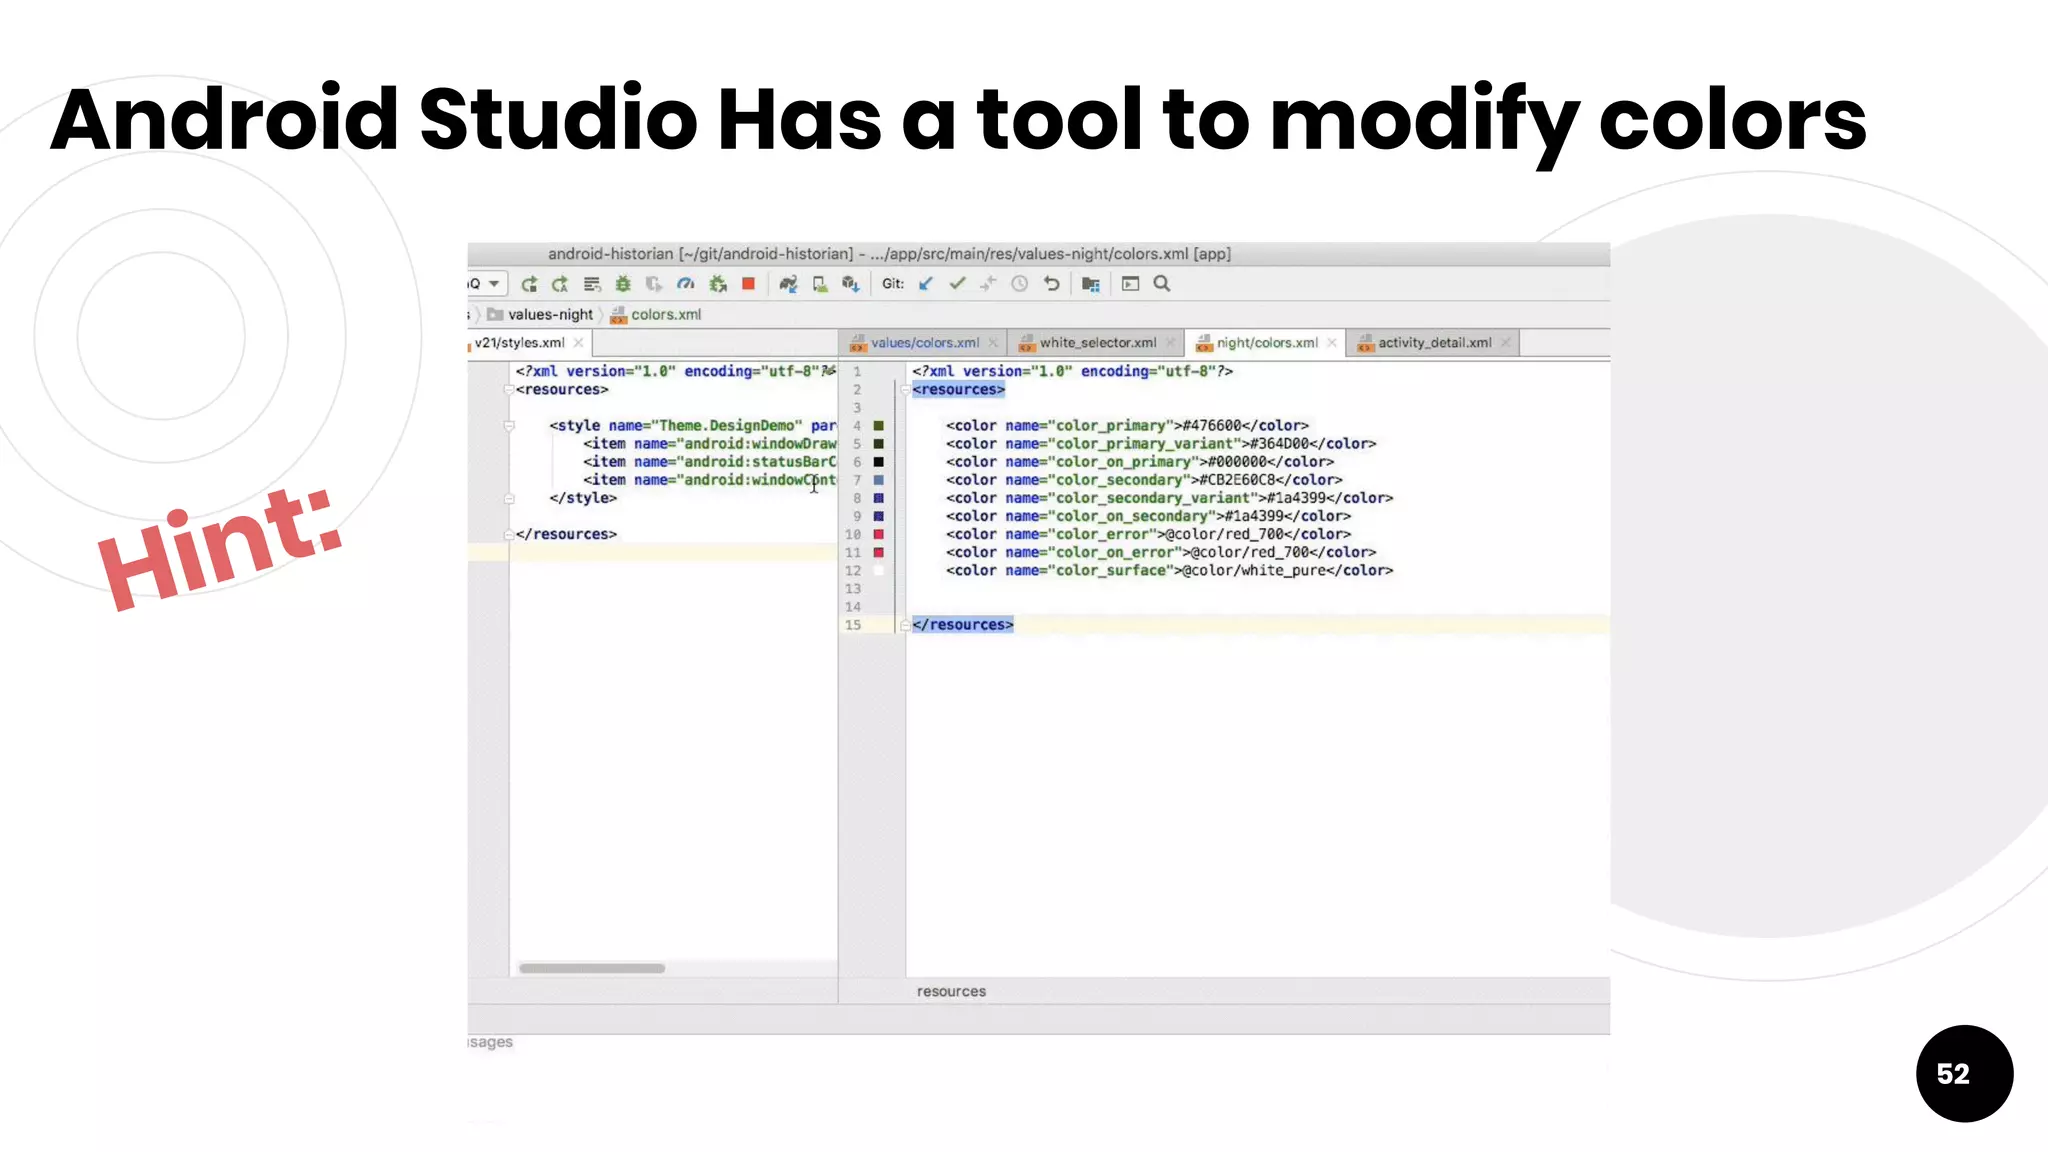Click color_primary gutter swatch on line 4
The image size is (2048, 1152).
(x=879, y=426)
